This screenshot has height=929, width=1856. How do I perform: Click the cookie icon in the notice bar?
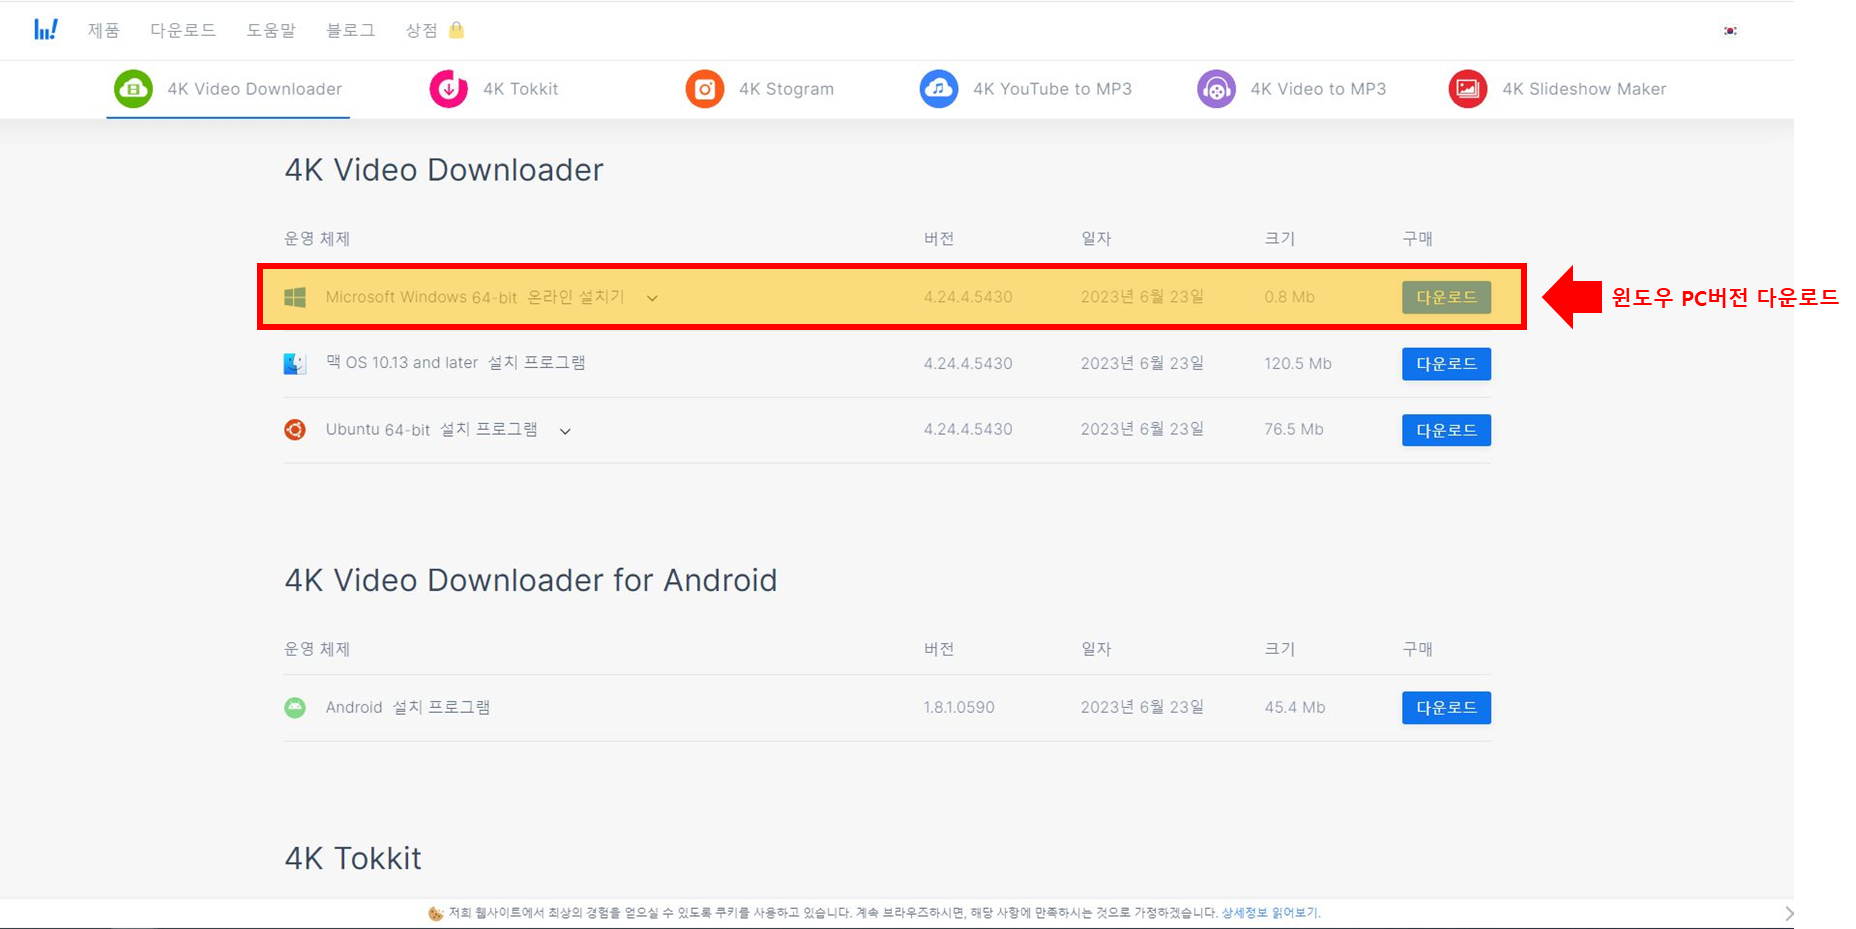[436, 913]
